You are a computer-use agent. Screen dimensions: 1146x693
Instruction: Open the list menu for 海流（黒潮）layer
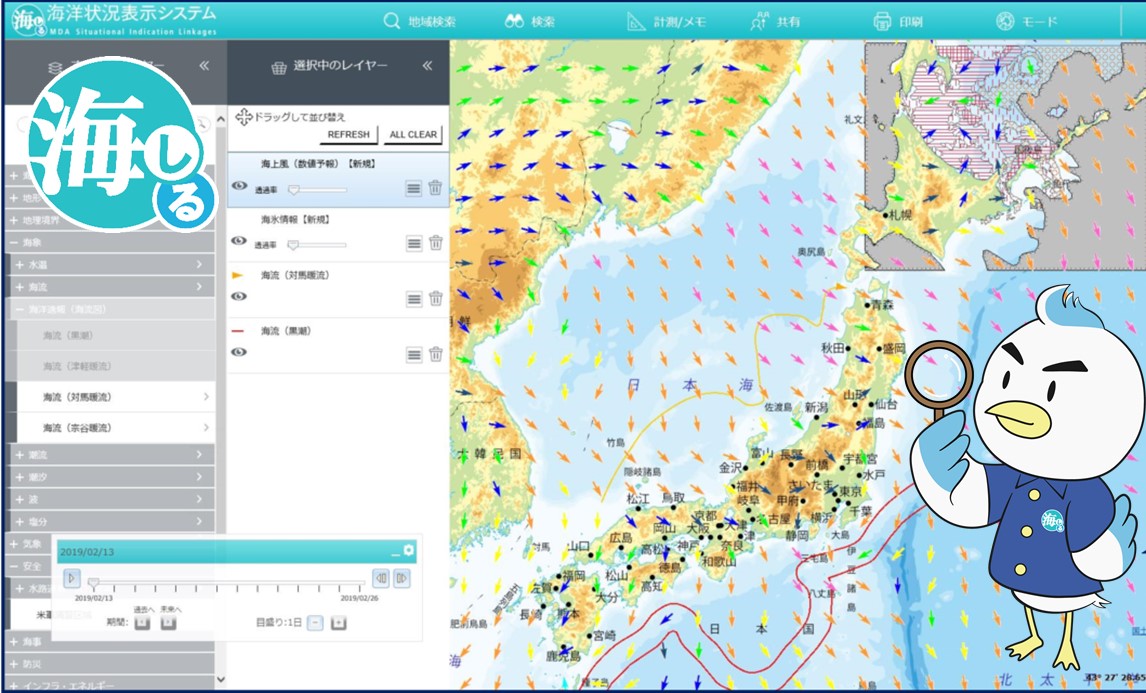pyautogui.click(x=414, y=355)
